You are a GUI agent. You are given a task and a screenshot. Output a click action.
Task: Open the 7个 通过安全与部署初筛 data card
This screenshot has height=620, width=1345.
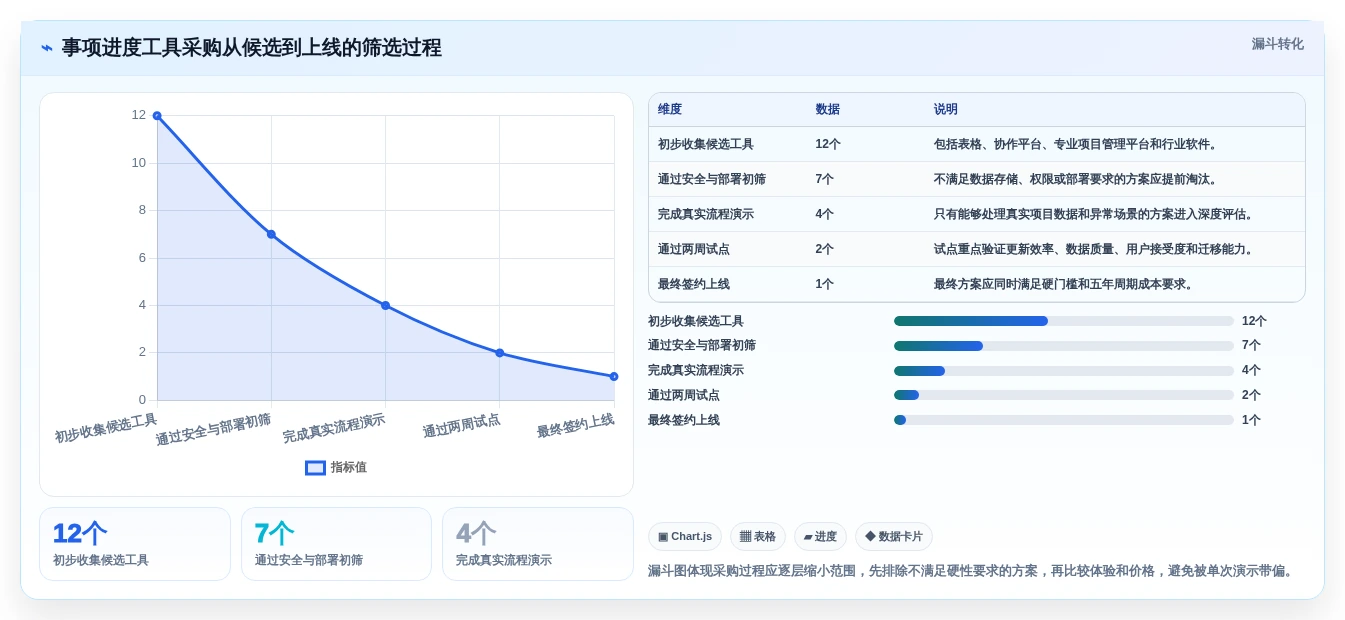pyautogui.click(x=336, y=544)
